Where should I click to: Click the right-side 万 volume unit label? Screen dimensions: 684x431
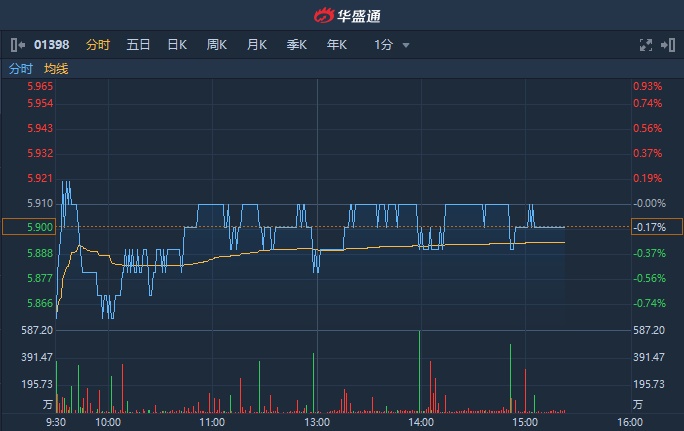tap(638, 404)
